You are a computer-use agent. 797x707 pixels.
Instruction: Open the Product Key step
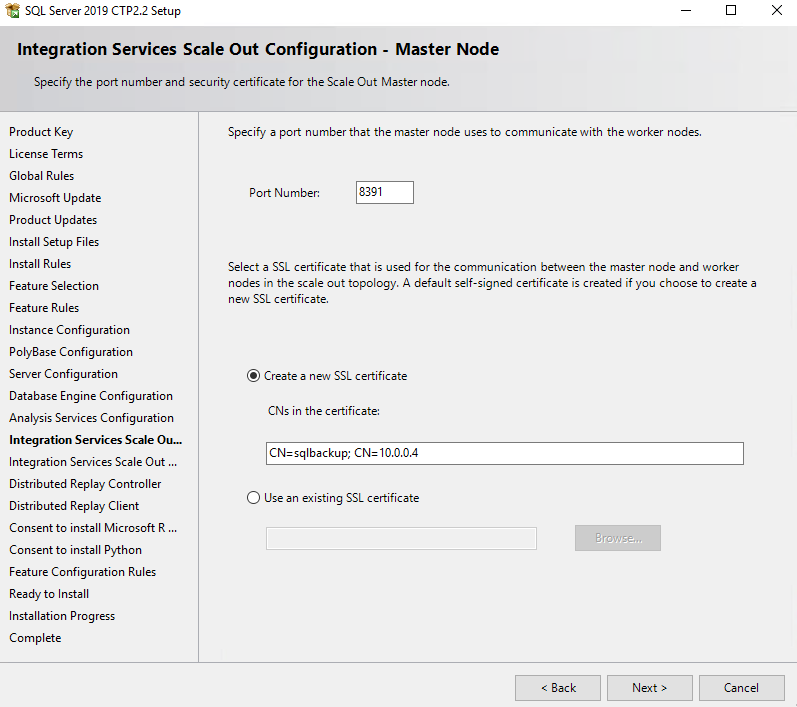[x=41, y=132]
